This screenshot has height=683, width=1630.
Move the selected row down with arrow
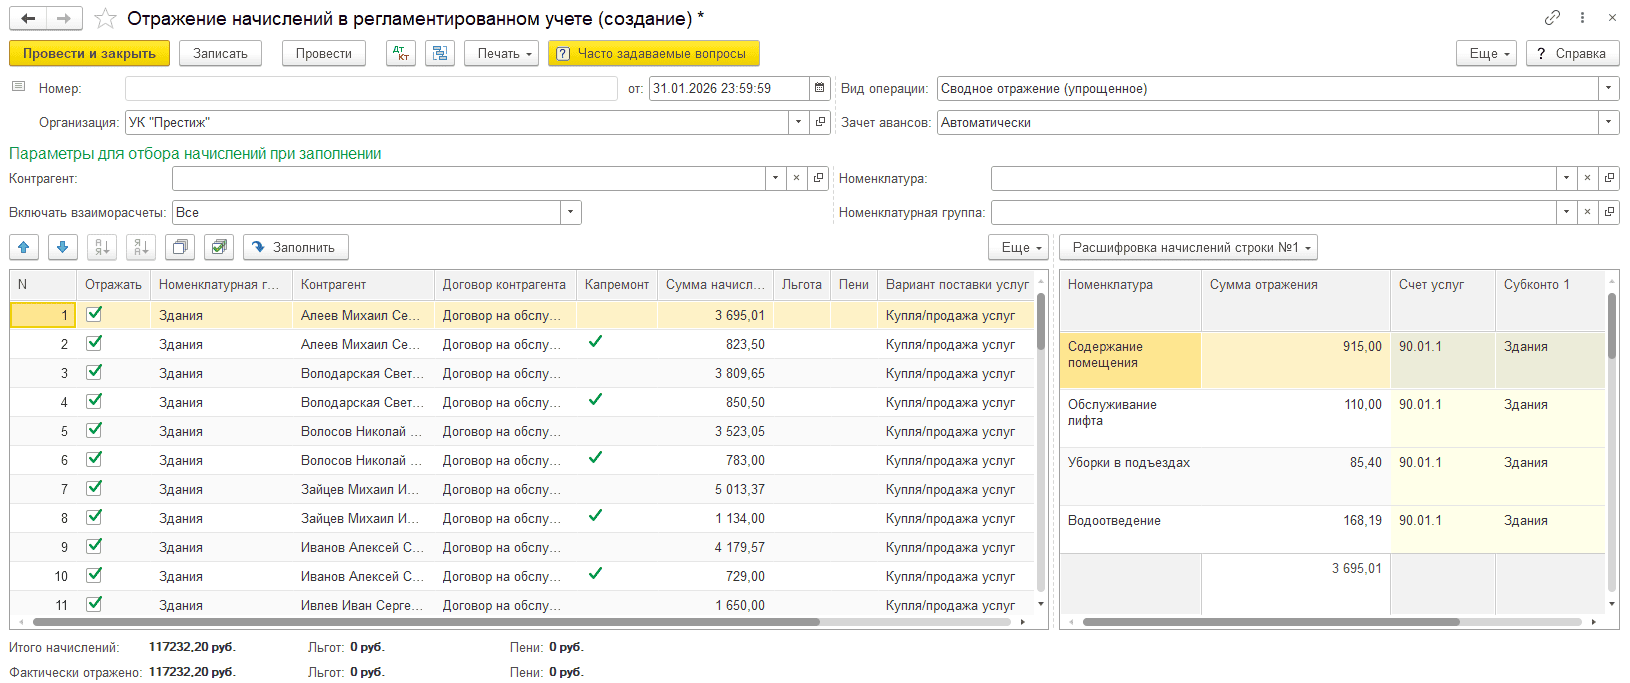click(x=62, y=247)
